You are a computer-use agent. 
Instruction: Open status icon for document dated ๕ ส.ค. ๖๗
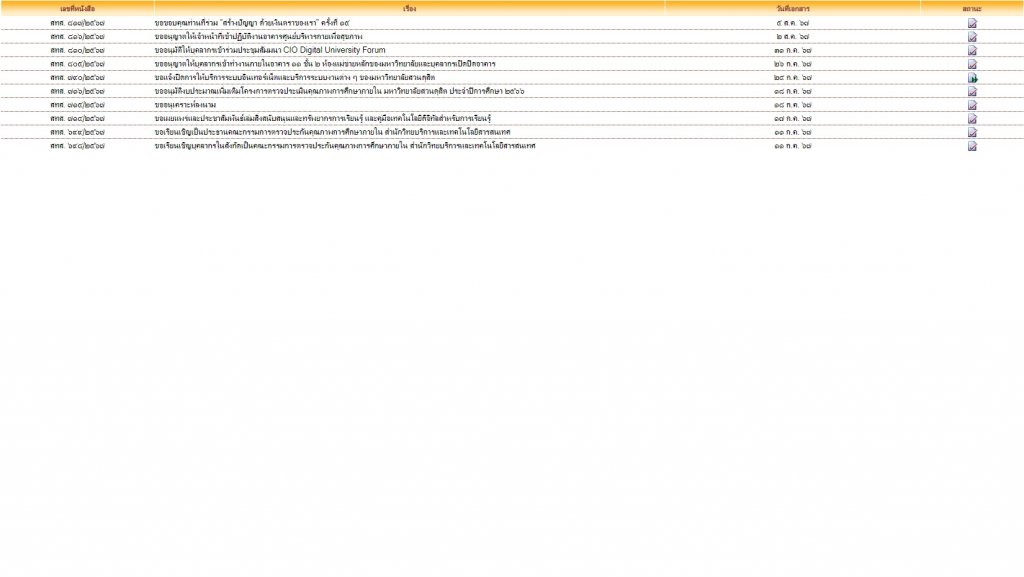(972, 23)
